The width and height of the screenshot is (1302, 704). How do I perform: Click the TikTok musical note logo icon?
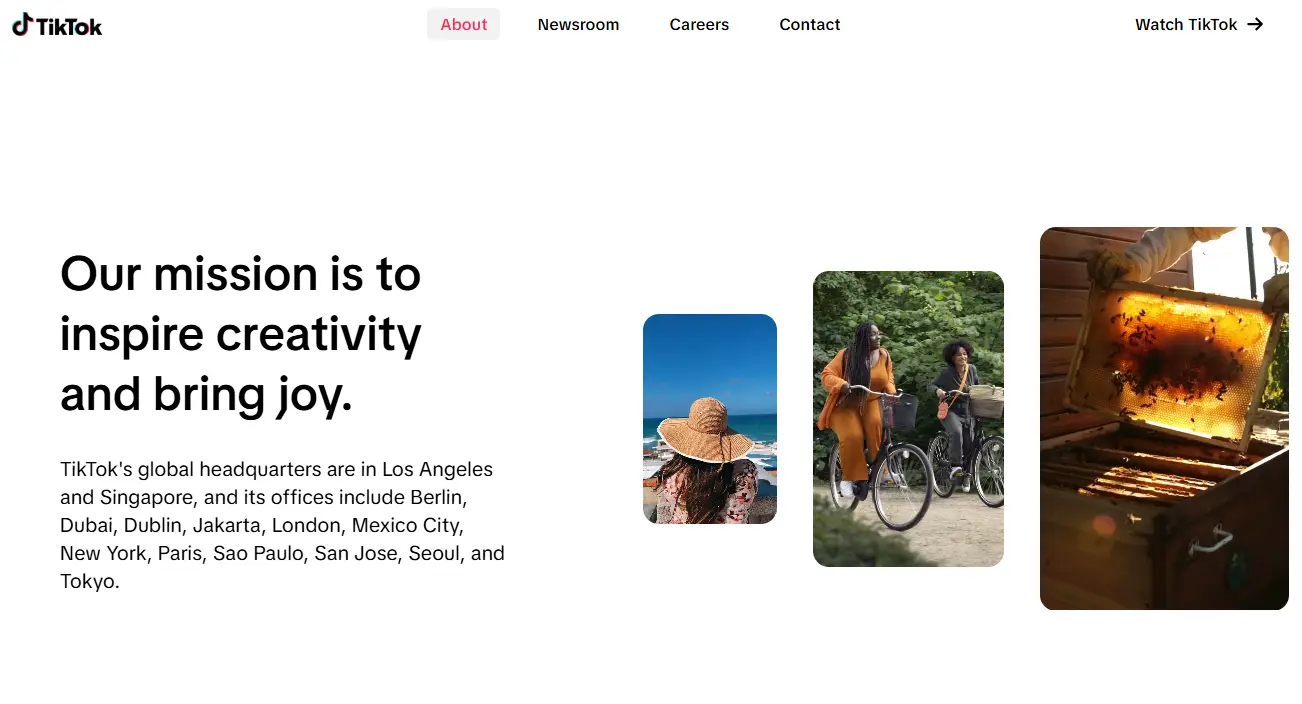click(x=22, y=25)
